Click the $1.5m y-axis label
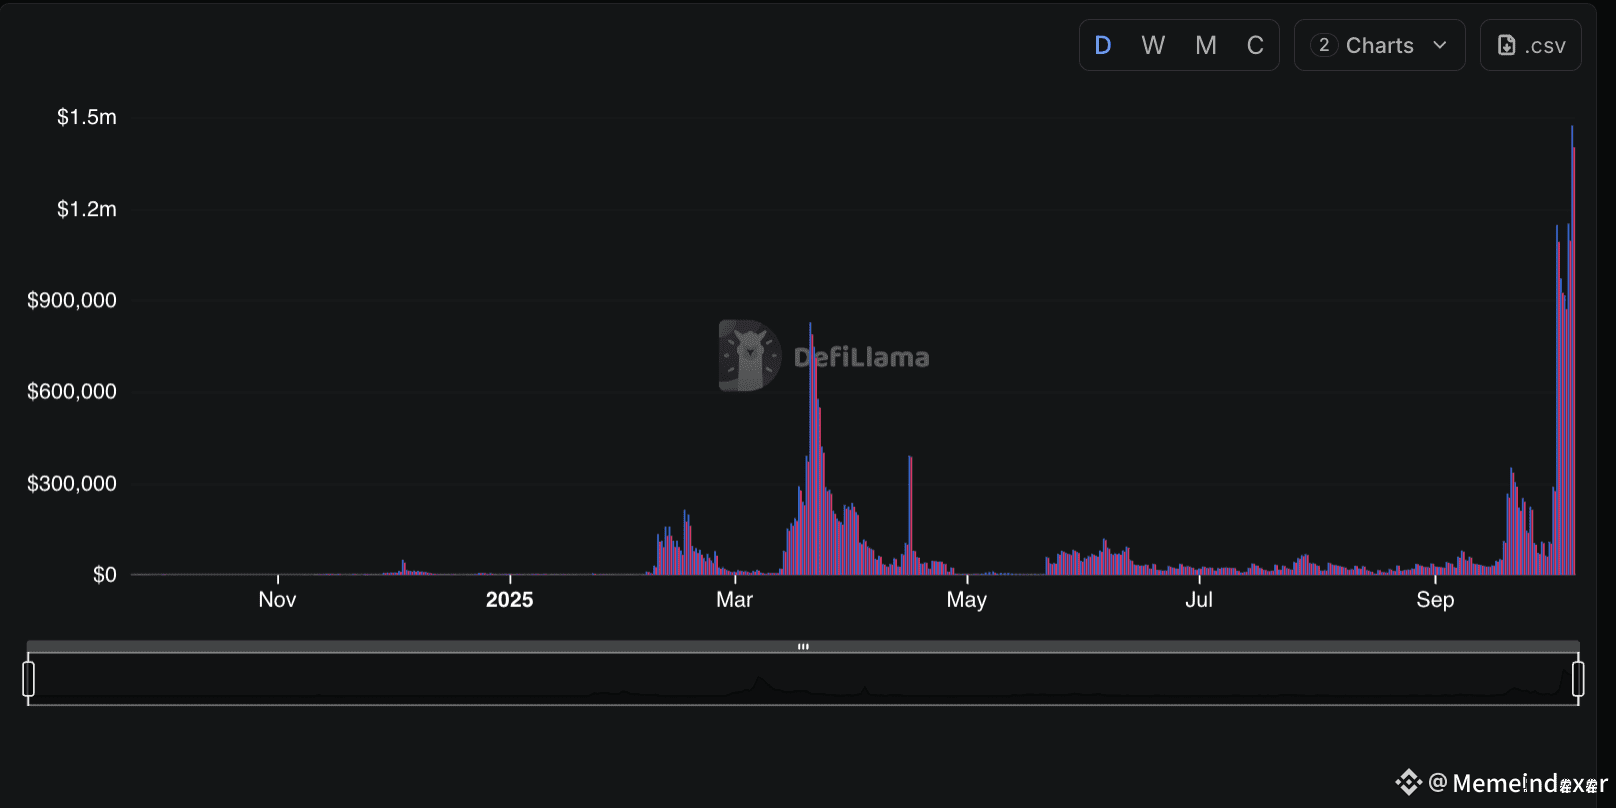The width and height of the screenshot is (1616, 808). pyautogui.click(x=87, y=117)
